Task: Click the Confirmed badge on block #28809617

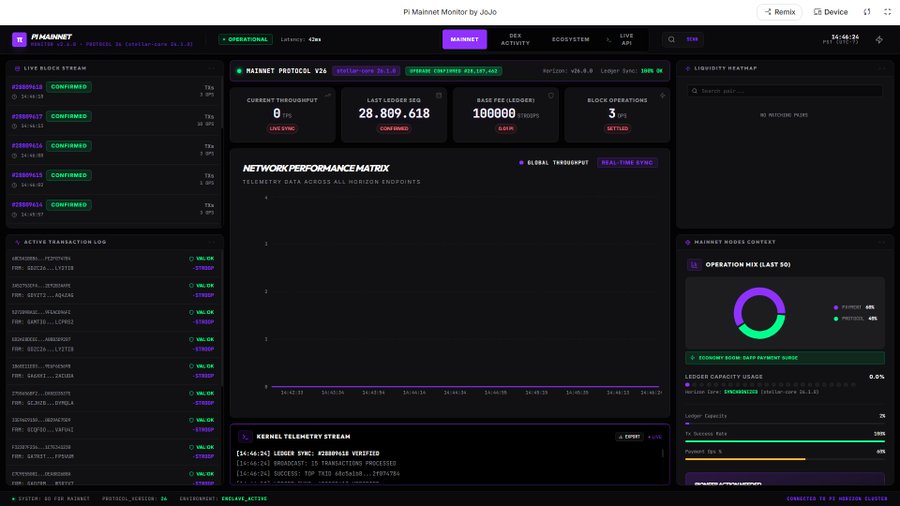Action: click(x=69, y=116)
